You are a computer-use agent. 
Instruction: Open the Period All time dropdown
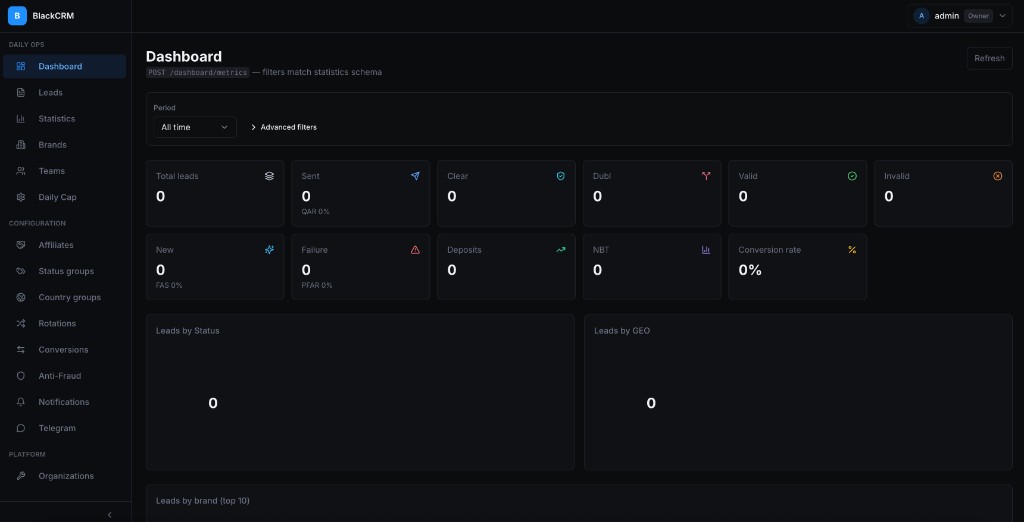[195, 127]
